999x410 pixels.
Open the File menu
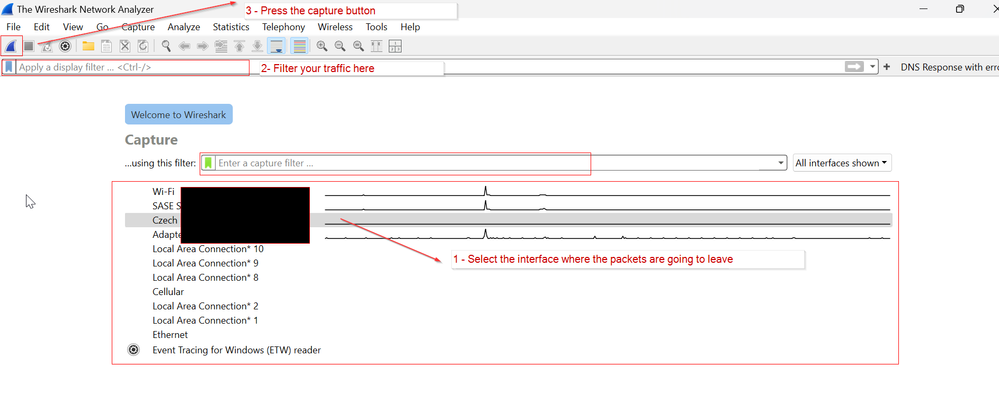13,27
